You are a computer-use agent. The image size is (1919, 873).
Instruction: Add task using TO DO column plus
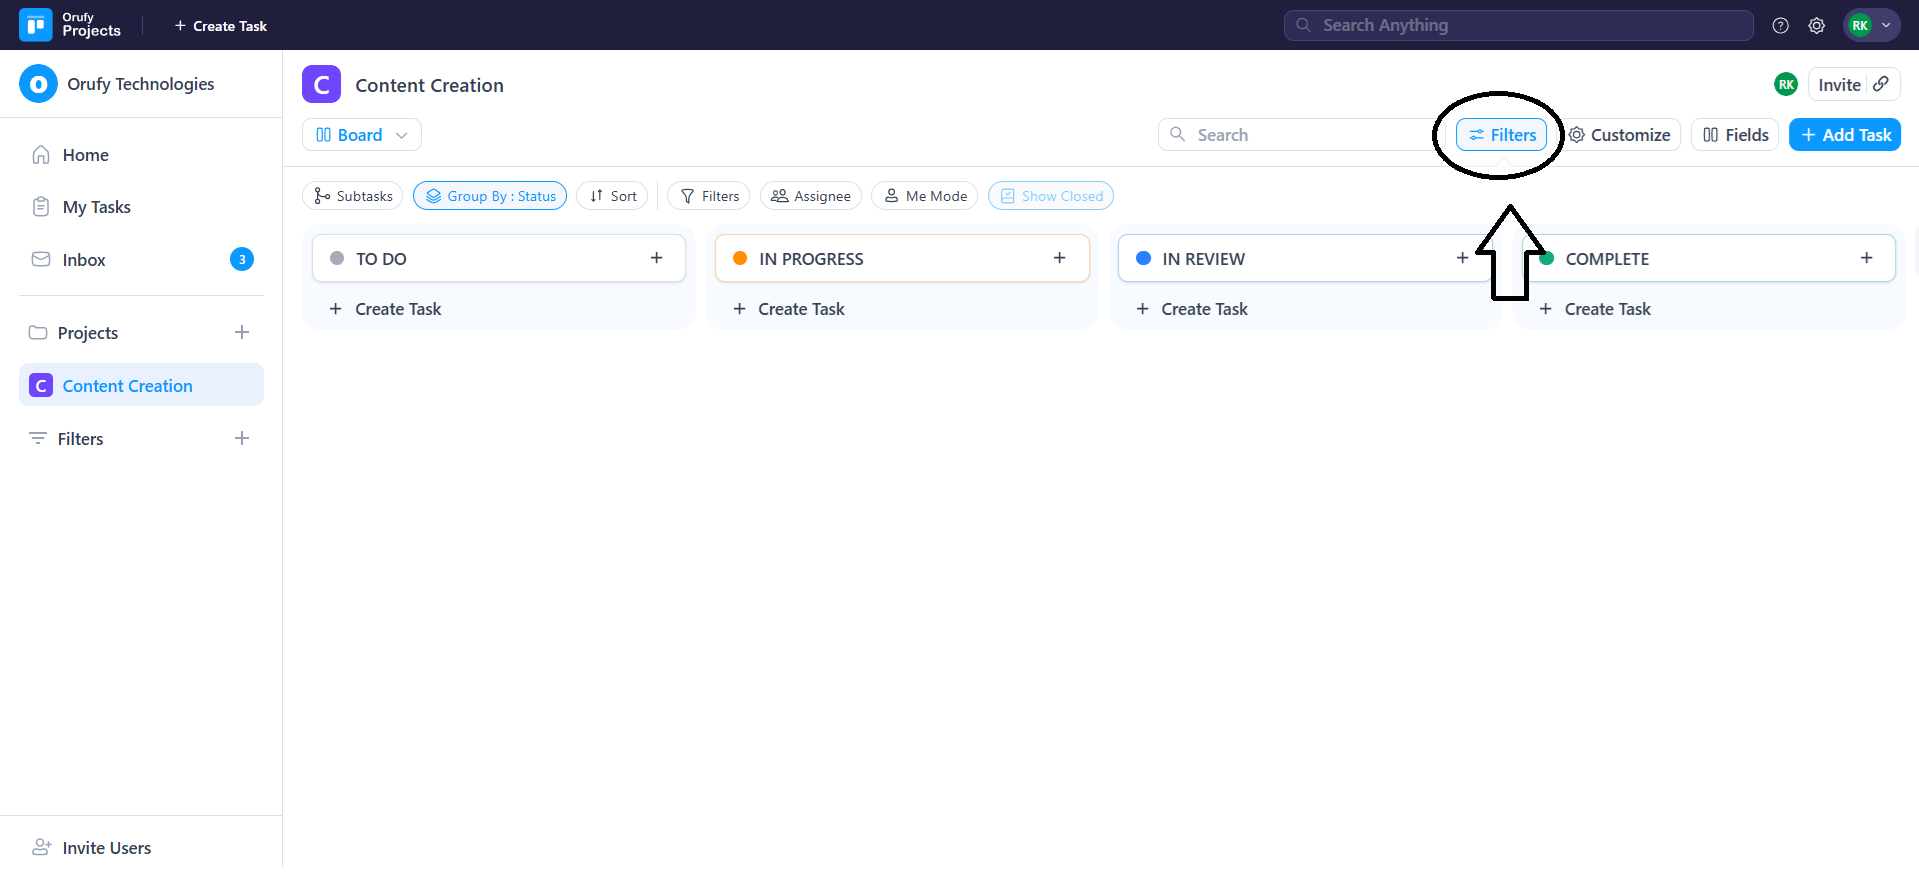click(x=656, y=258)
